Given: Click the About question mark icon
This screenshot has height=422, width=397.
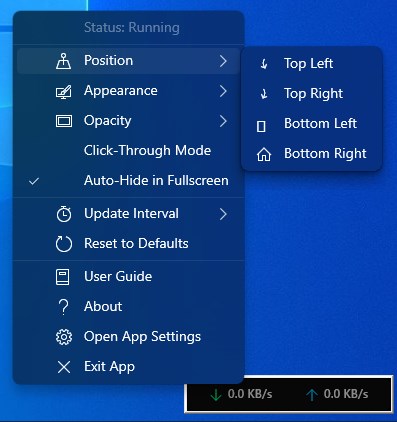Looking at the screenshot, I should tap(63, 307).
